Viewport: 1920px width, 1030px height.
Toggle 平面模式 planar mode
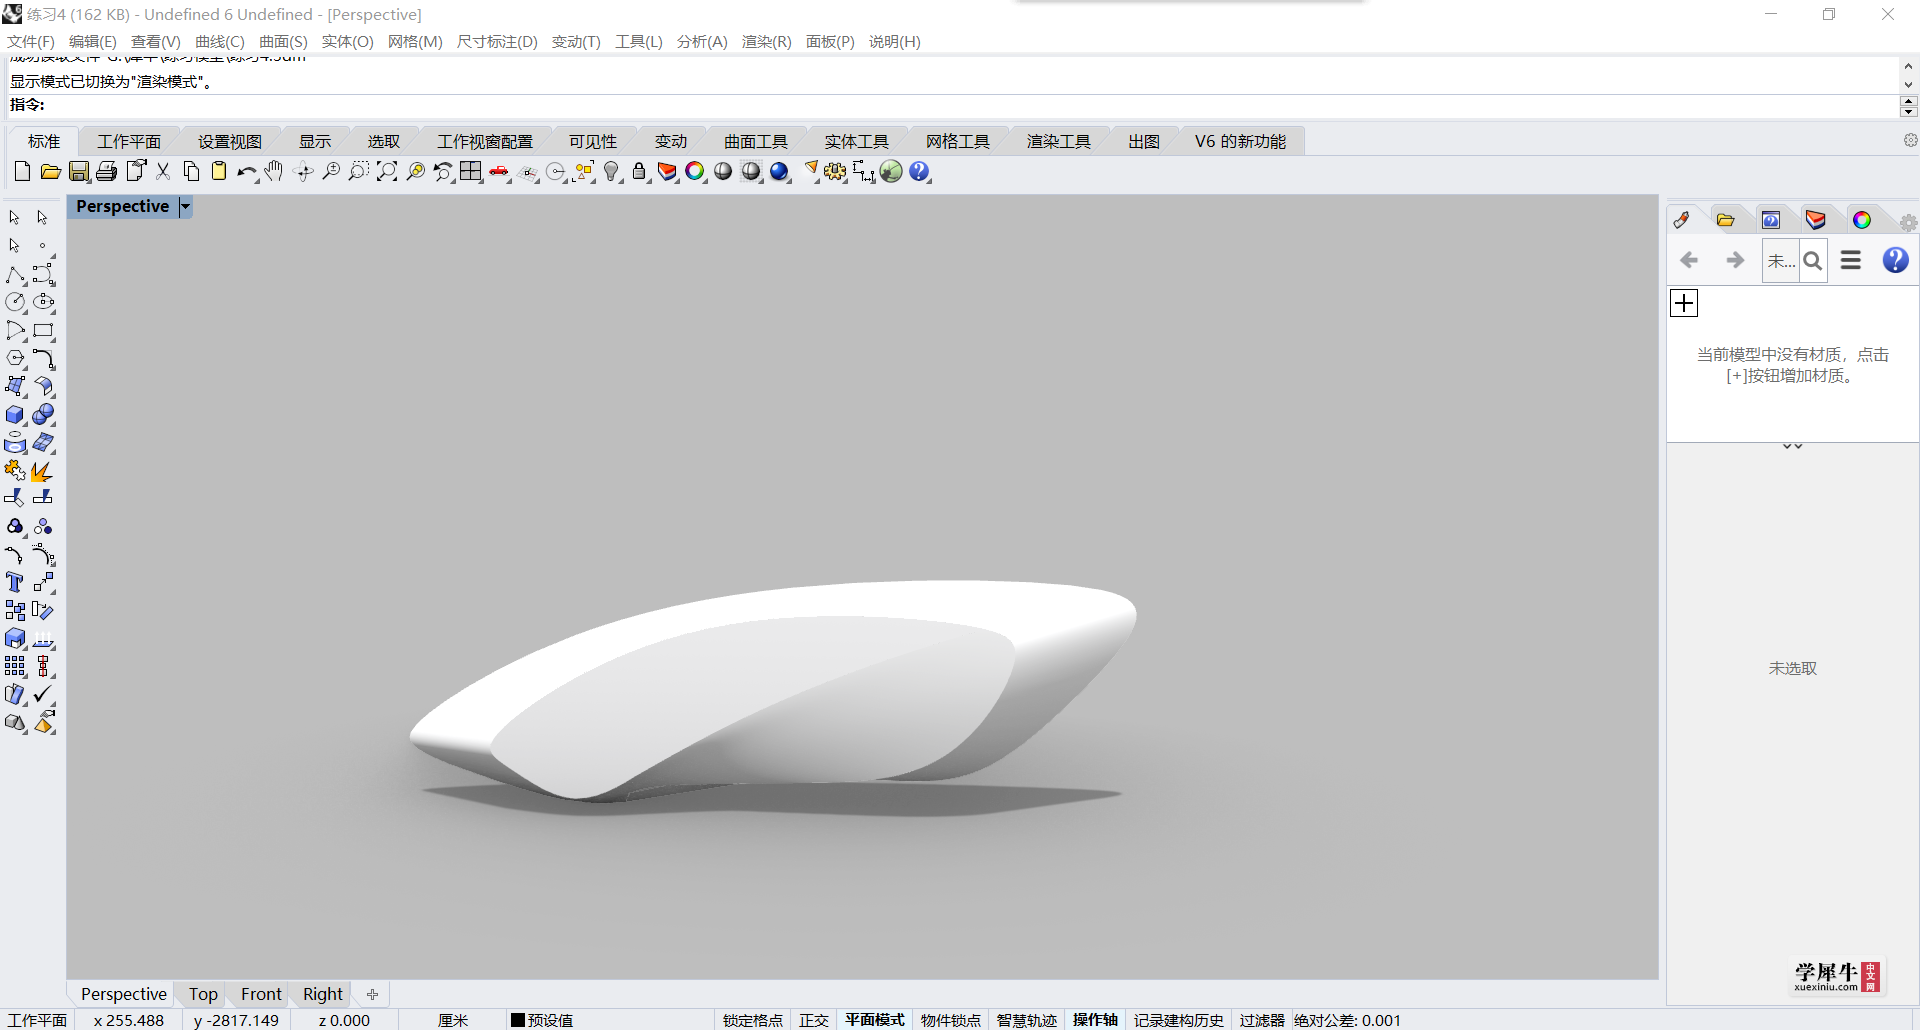tap(875, 1020)
